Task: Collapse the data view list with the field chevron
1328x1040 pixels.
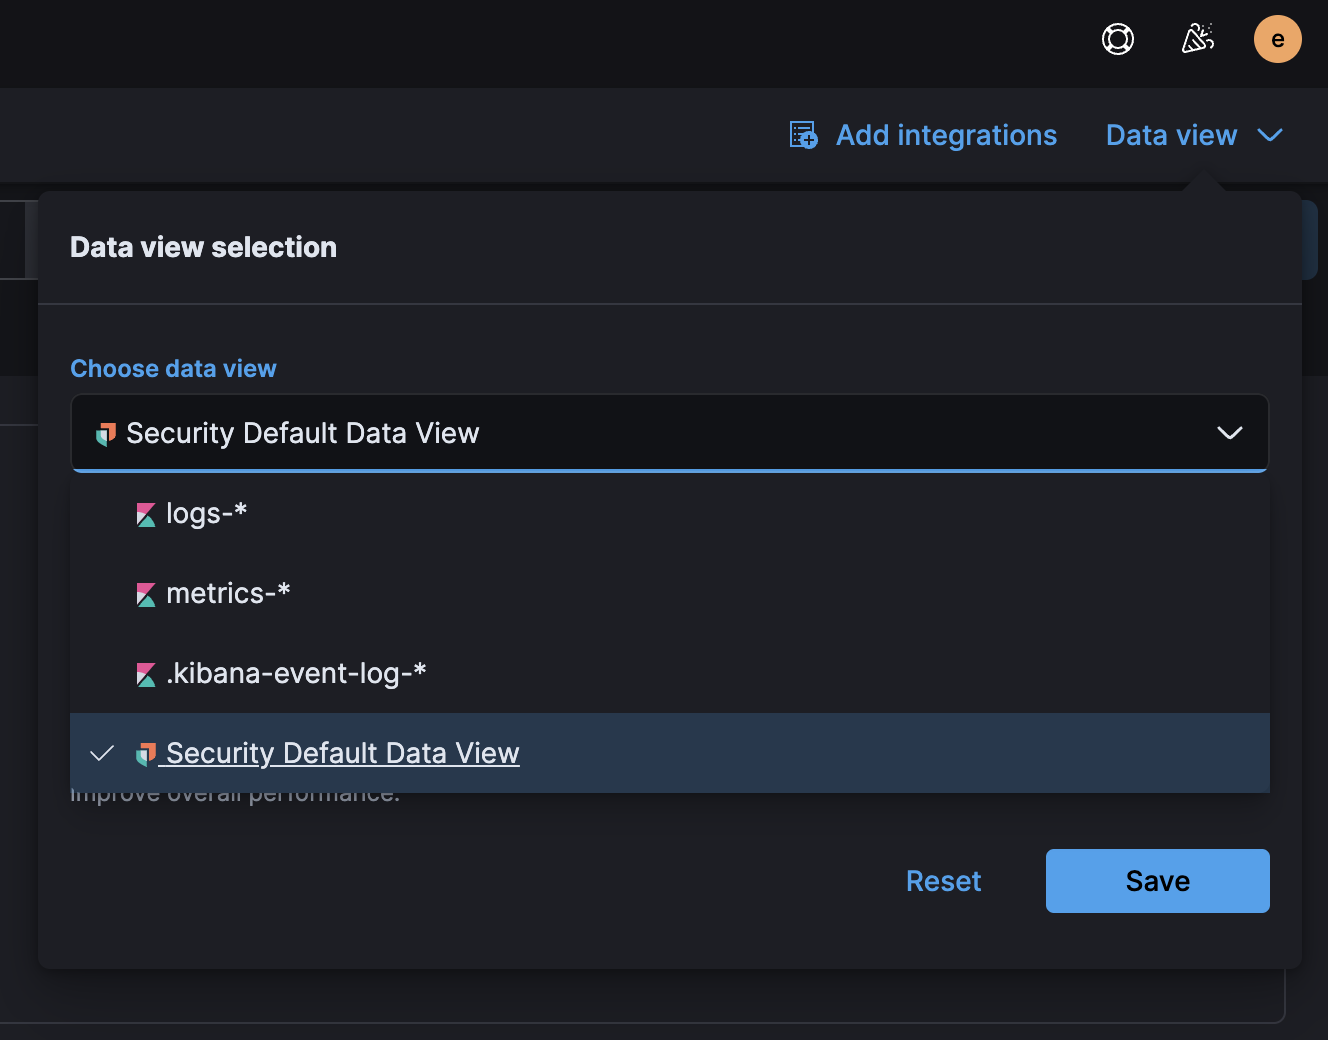Action: coord(1229,433)
